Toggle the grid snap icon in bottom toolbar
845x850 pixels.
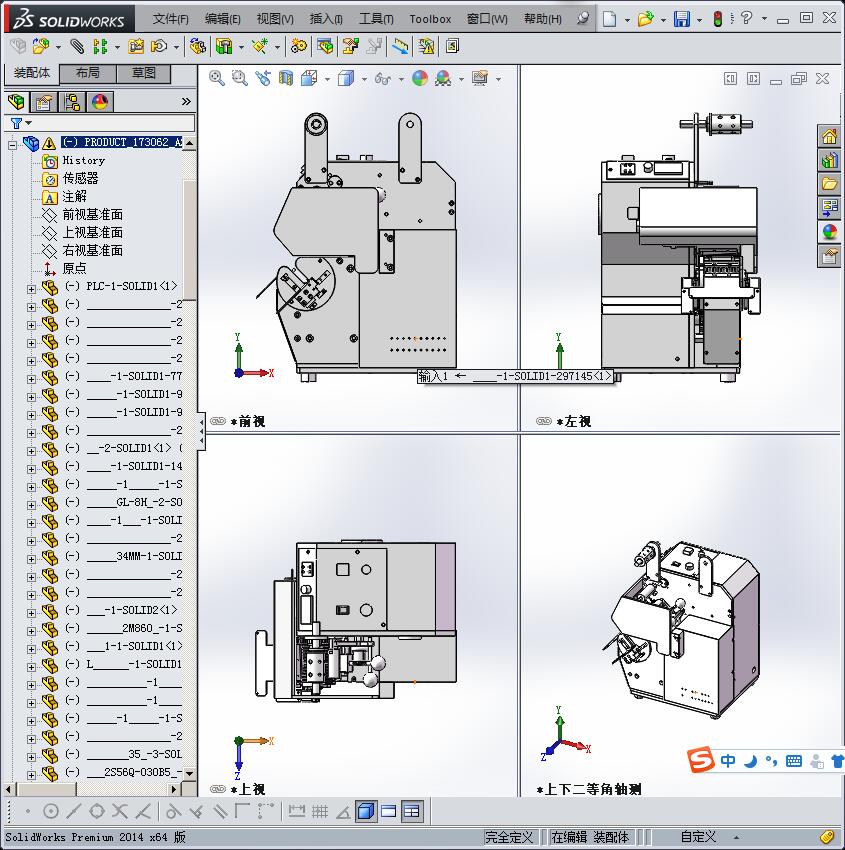point(320,812)
